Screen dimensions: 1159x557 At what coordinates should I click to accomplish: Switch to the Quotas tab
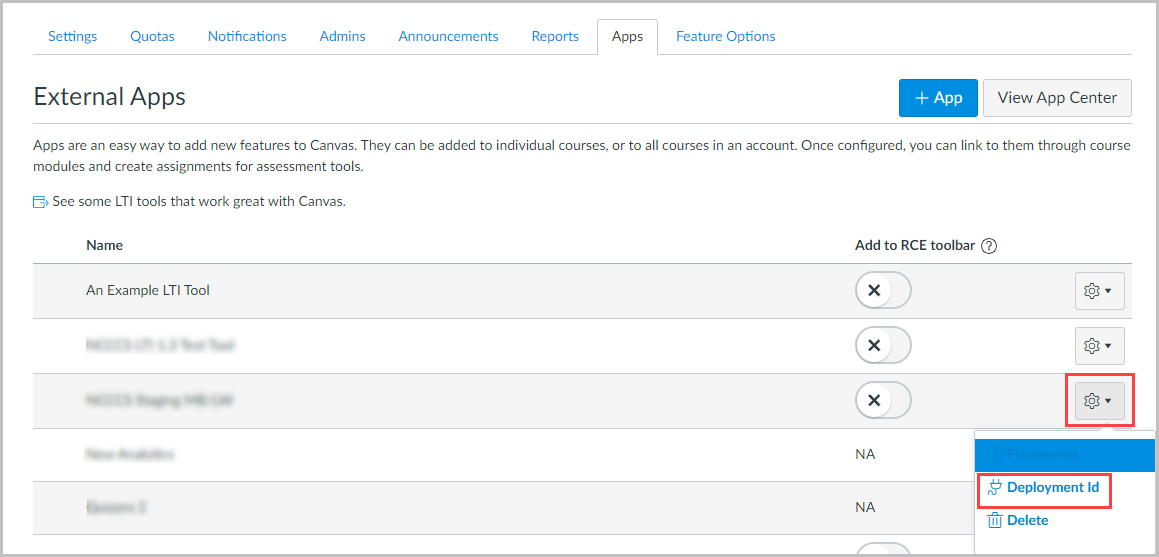point(152,36)
